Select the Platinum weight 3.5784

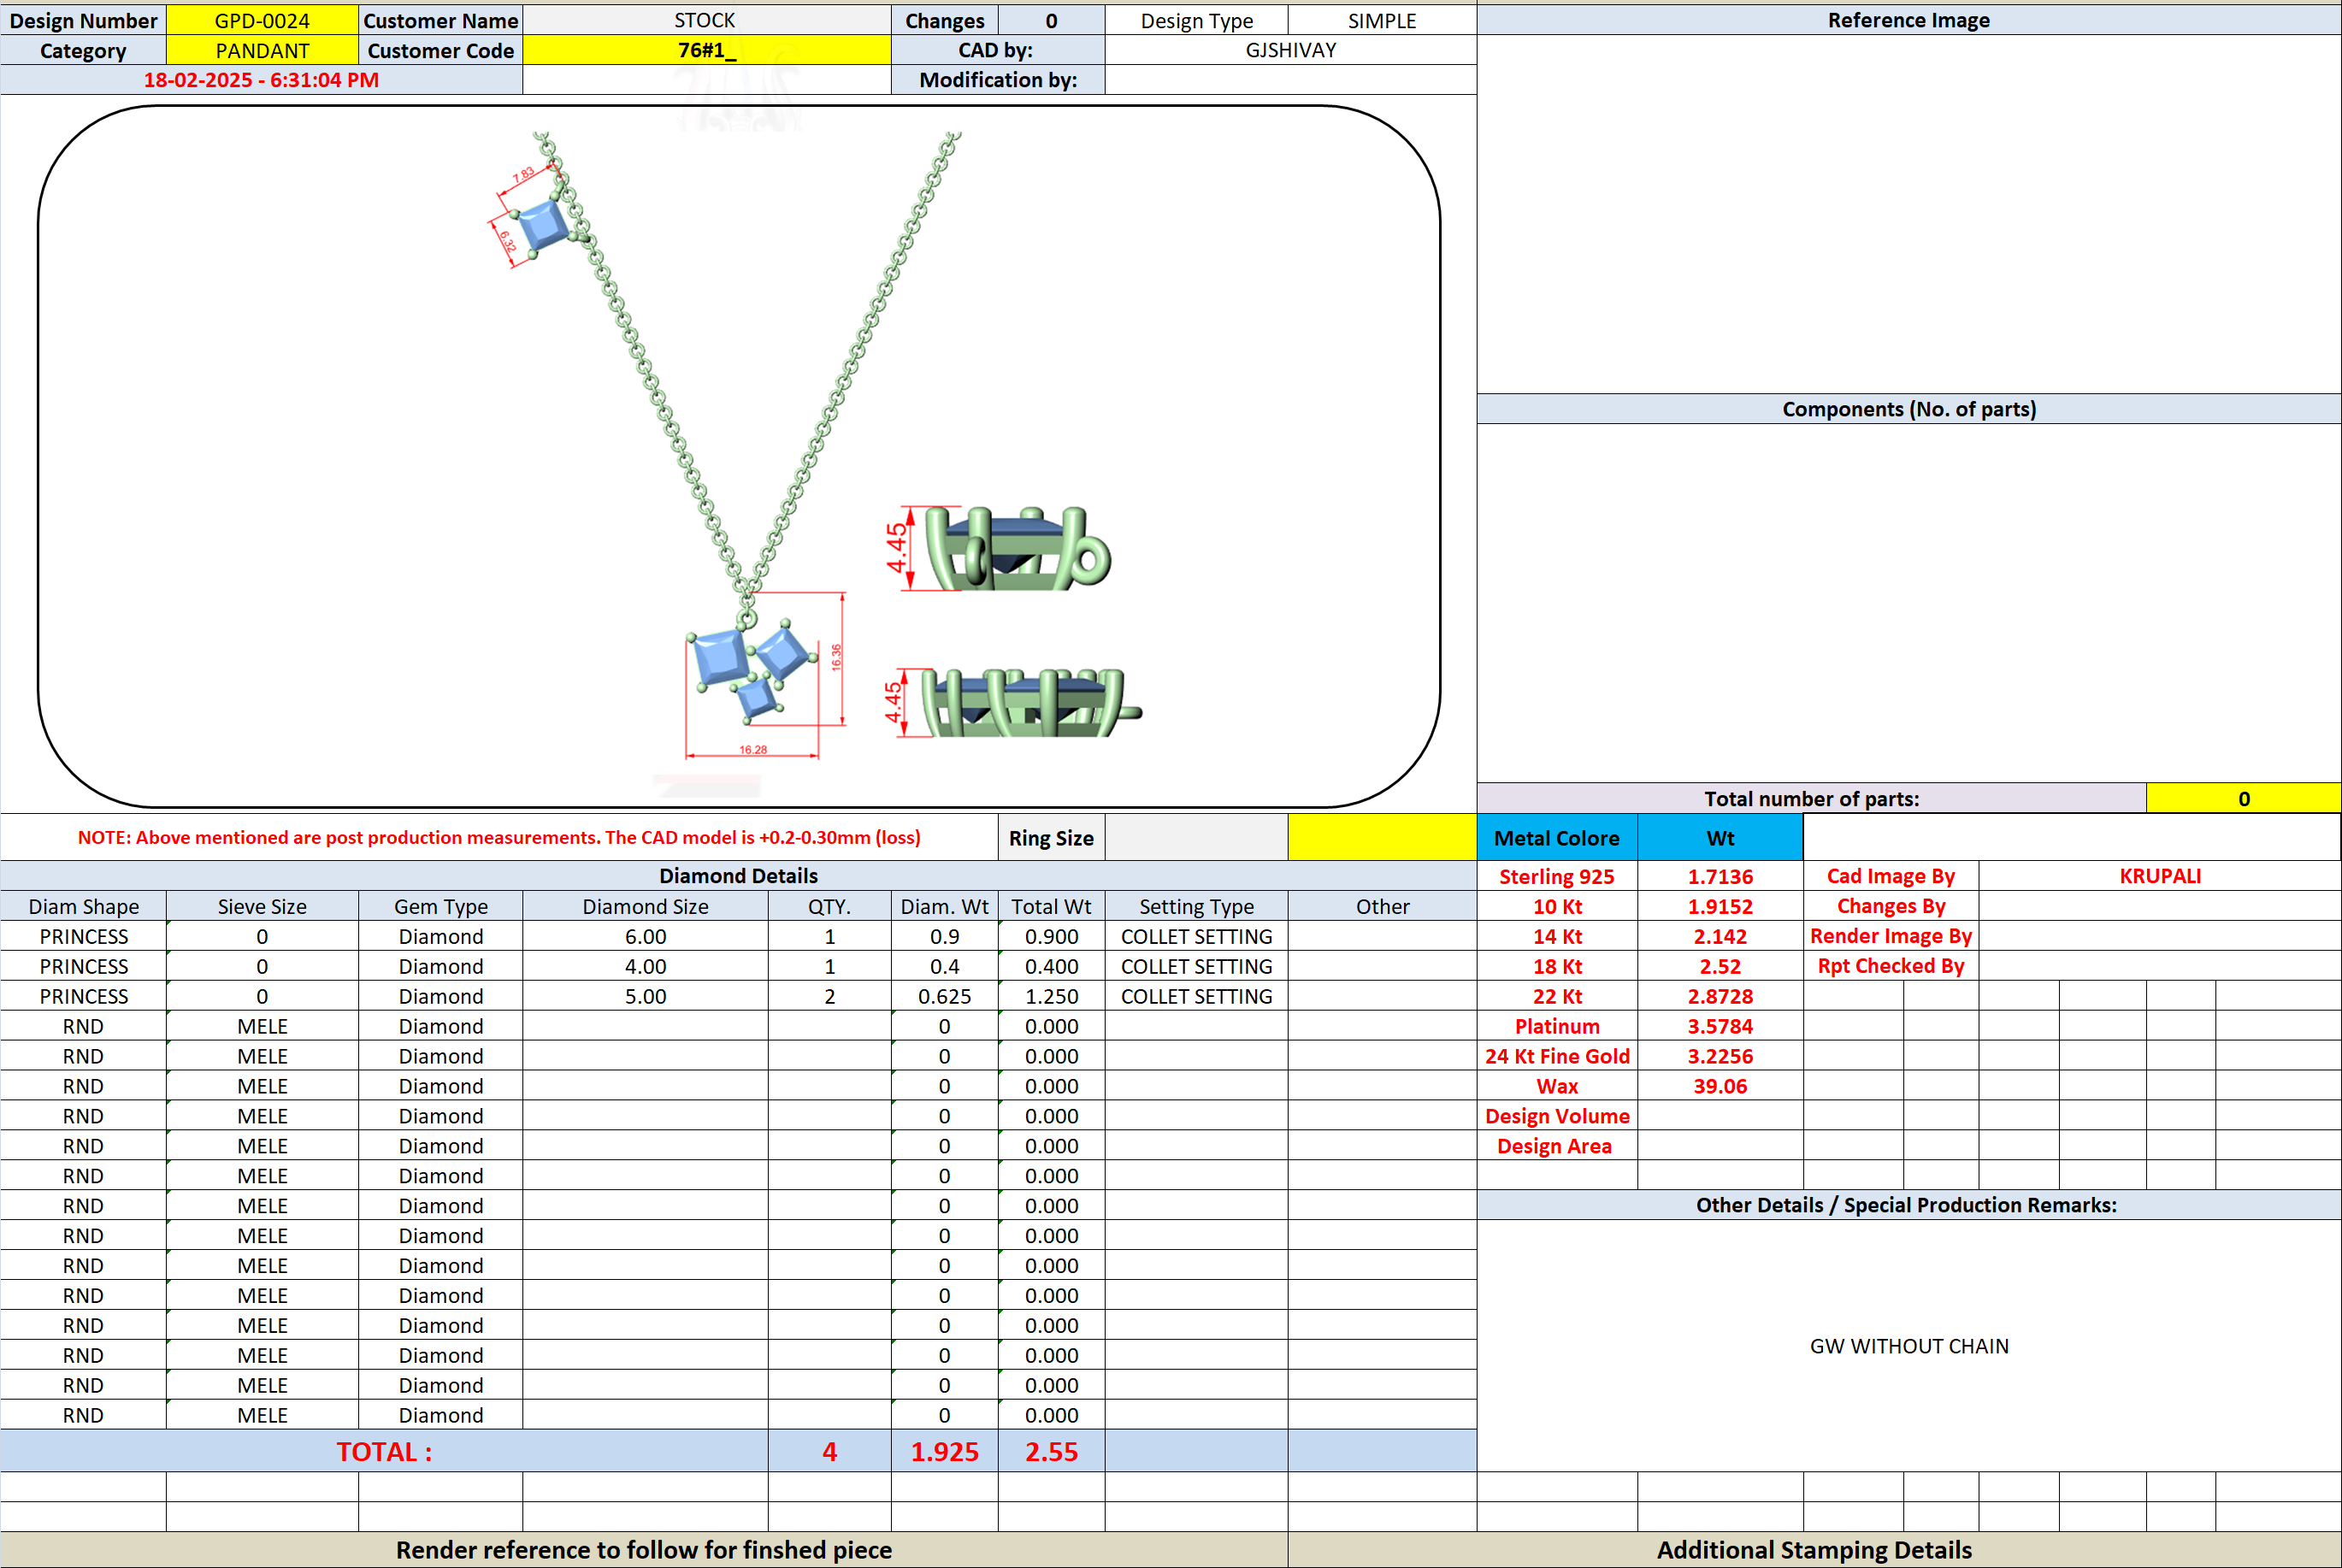point(1720,1026)
